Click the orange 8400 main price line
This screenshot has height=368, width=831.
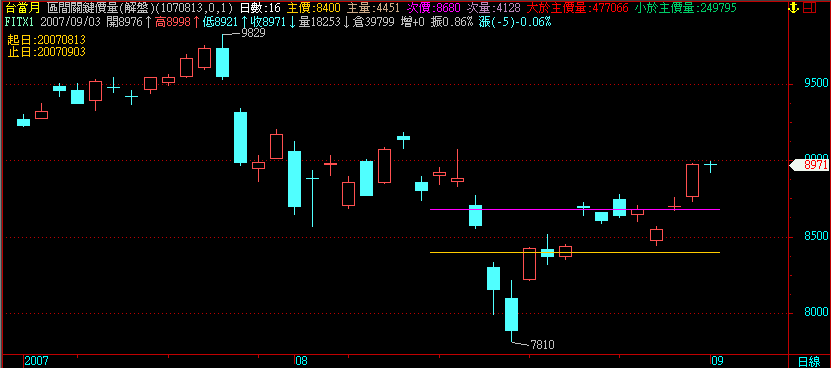575,252
